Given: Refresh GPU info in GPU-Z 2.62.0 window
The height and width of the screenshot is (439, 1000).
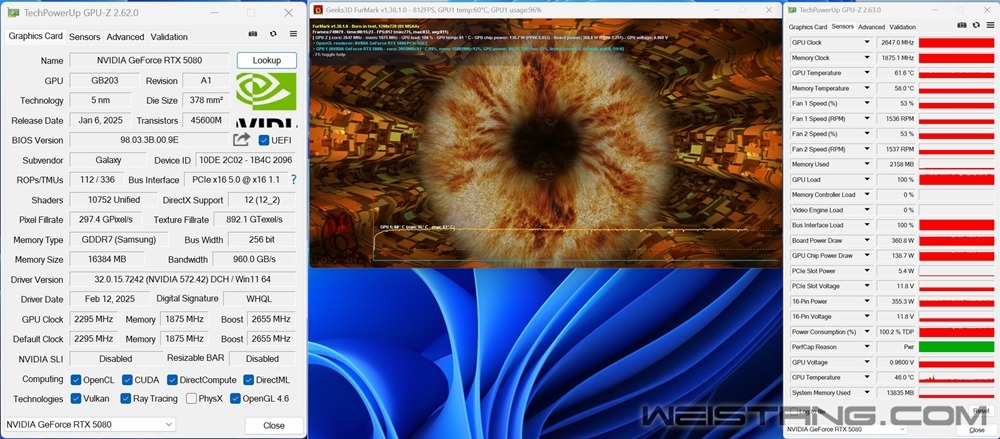Looking at the screenshot, I should [x=273, y=34].
